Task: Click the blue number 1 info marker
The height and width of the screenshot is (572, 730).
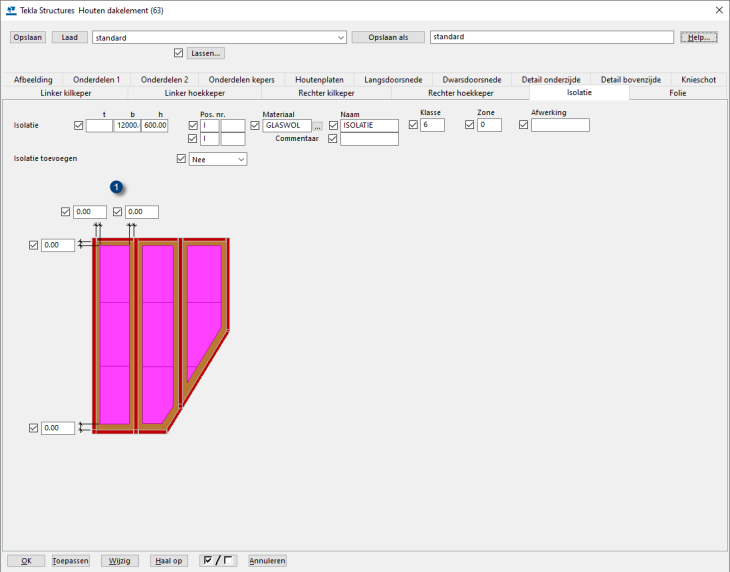Action: point(117,187)
